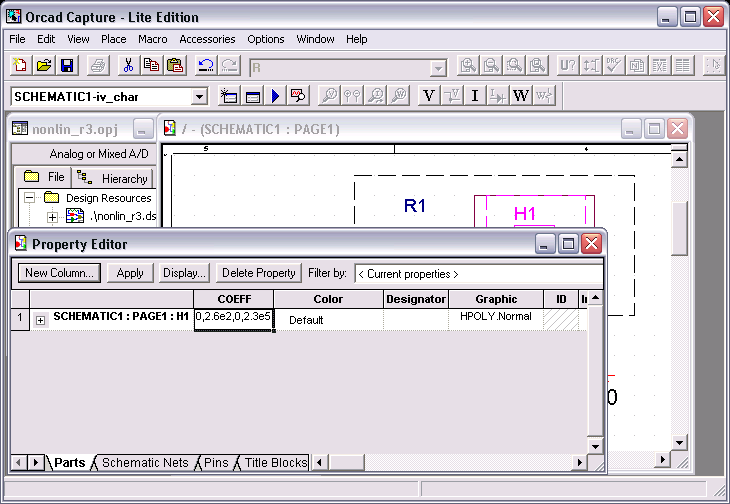Open SCHEMATIC1-iv_char profile dropdown
Screen dimensions: 730x504
tap(199, 97)
